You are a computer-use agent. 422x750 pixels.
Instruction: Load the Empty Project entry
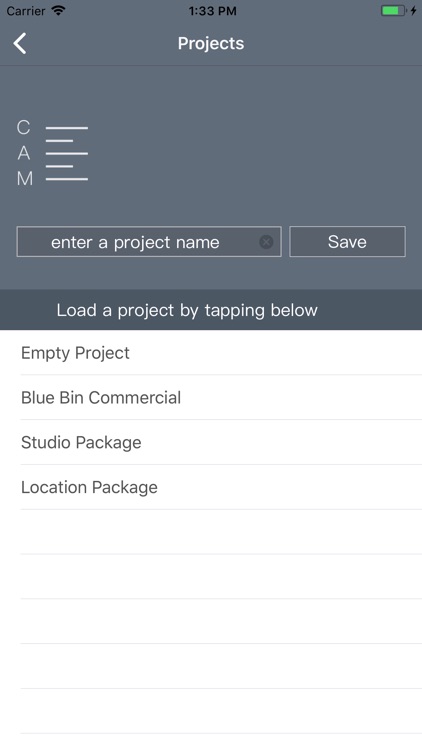coord(211,353)
